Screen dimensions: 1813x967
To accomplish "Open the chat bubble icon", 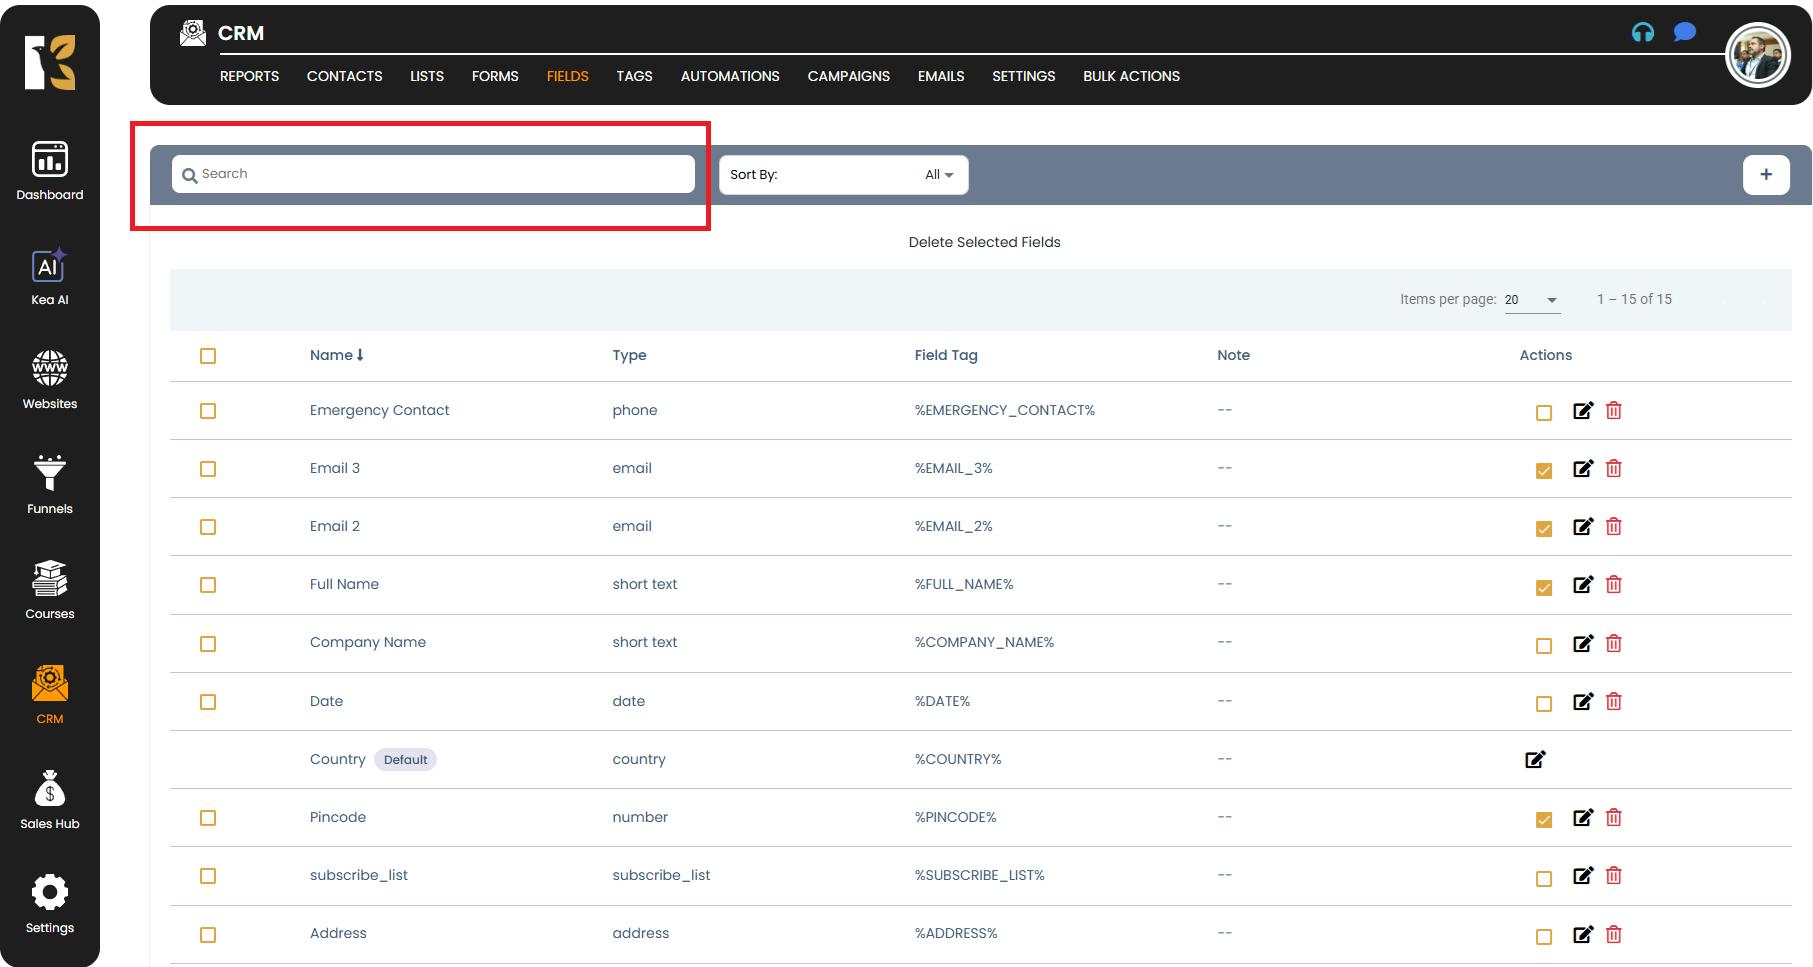I will coord(1685,32).
